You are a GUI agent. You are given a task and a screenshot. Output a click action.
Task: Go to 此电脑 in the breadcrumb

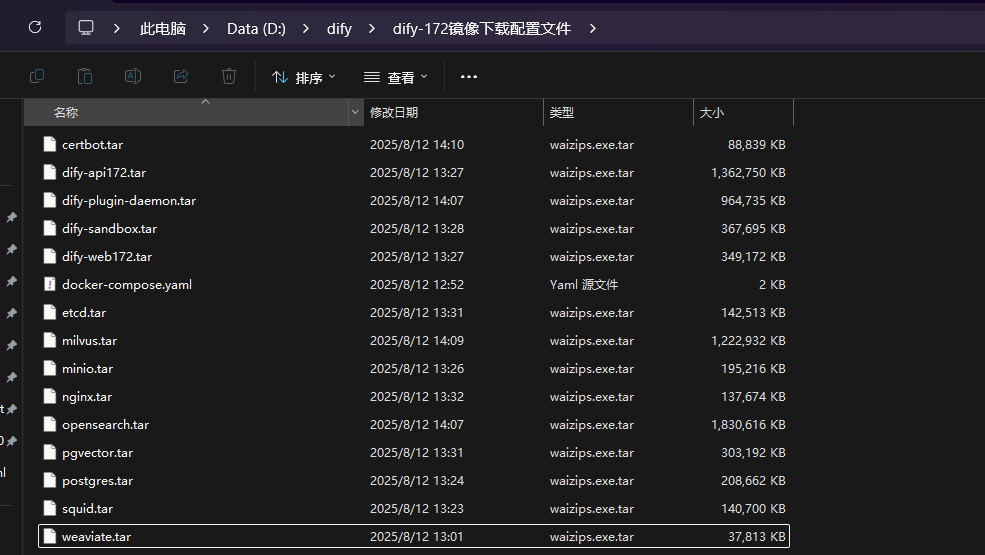163,29
